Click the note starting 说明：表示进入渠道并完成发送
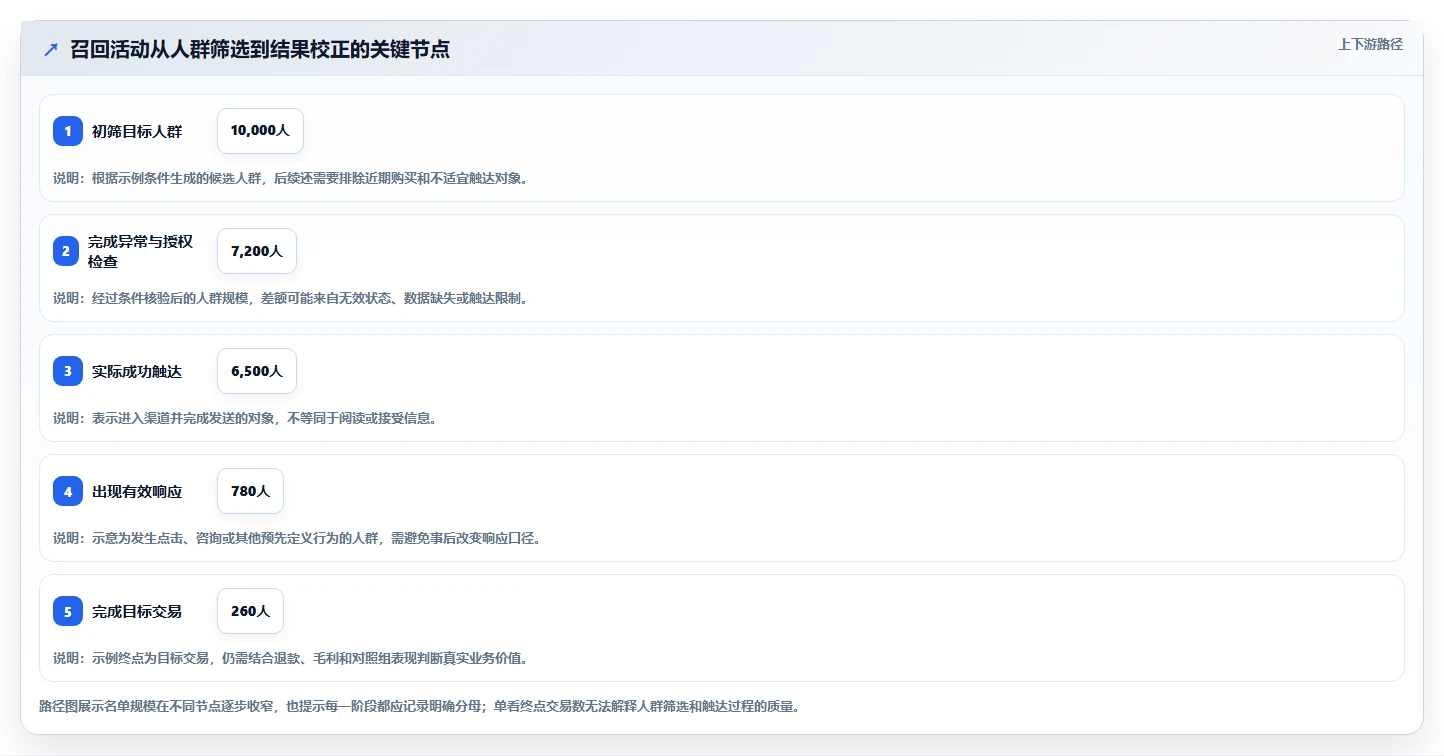Image resolution: width=1444 pixels, height=756 pixels. pyautogui.click(x=245, y=418)
